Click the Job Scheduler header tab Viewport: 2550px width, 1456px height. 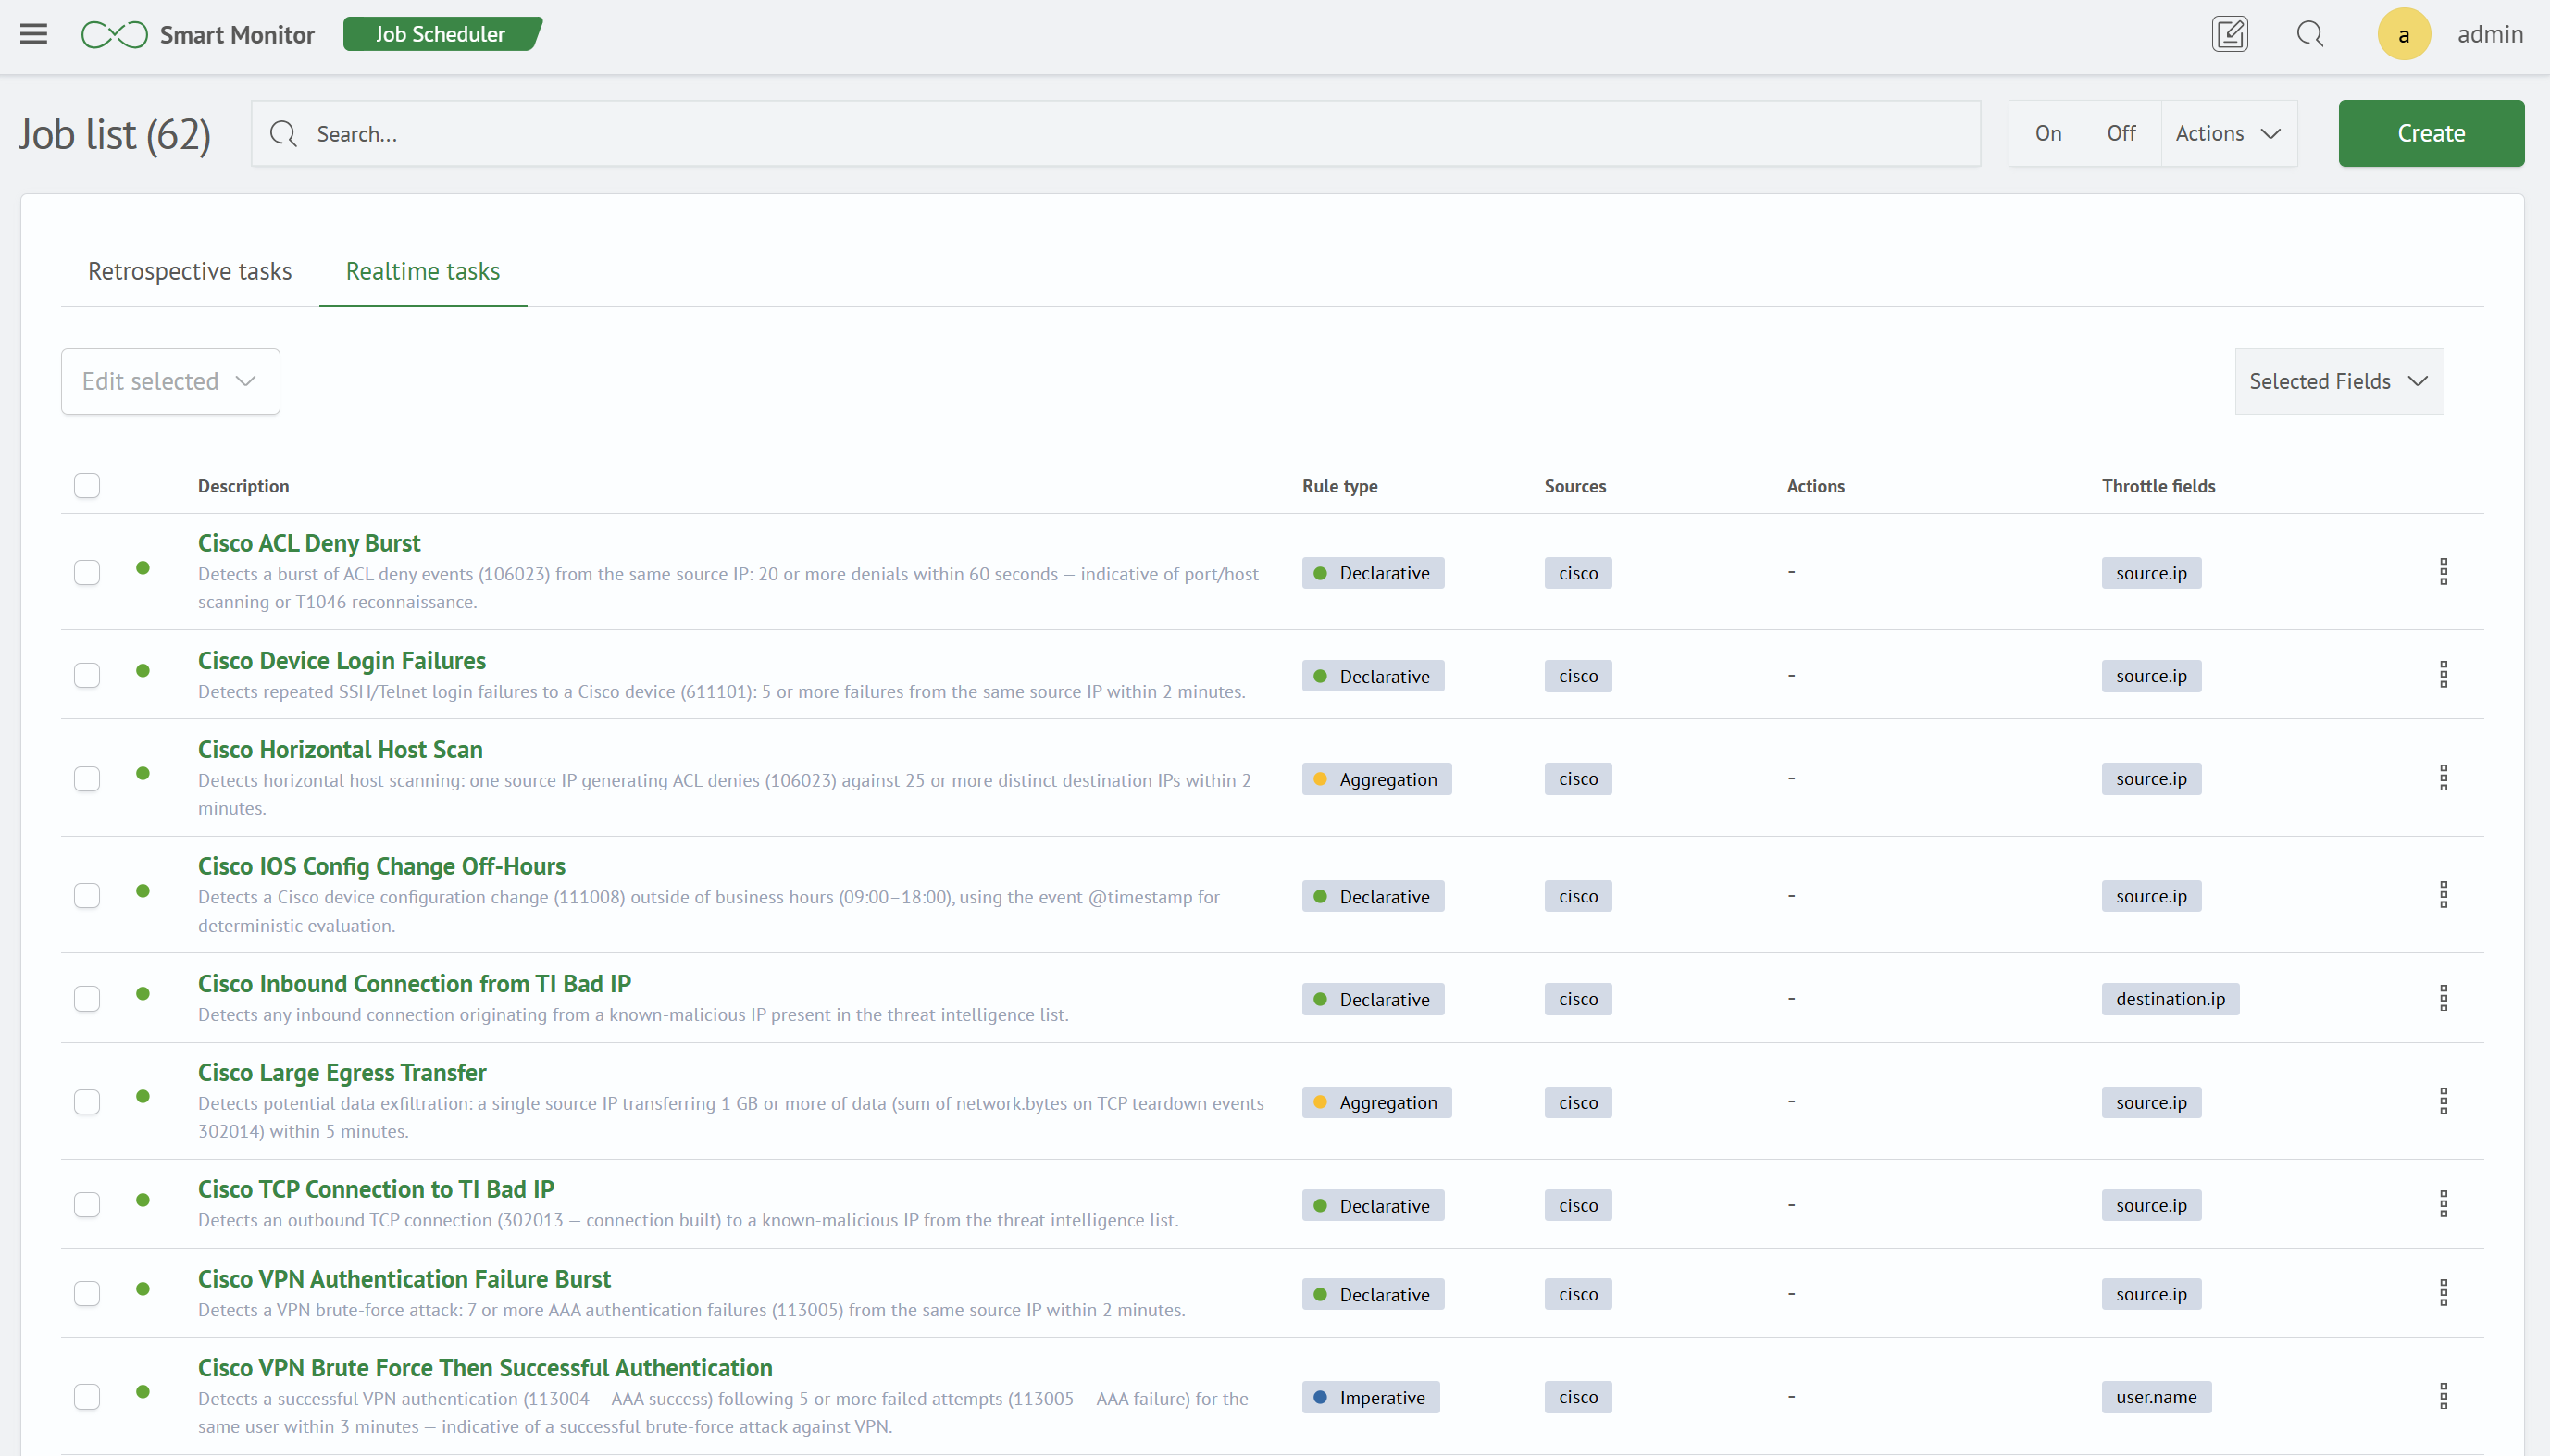coord(441,34)
